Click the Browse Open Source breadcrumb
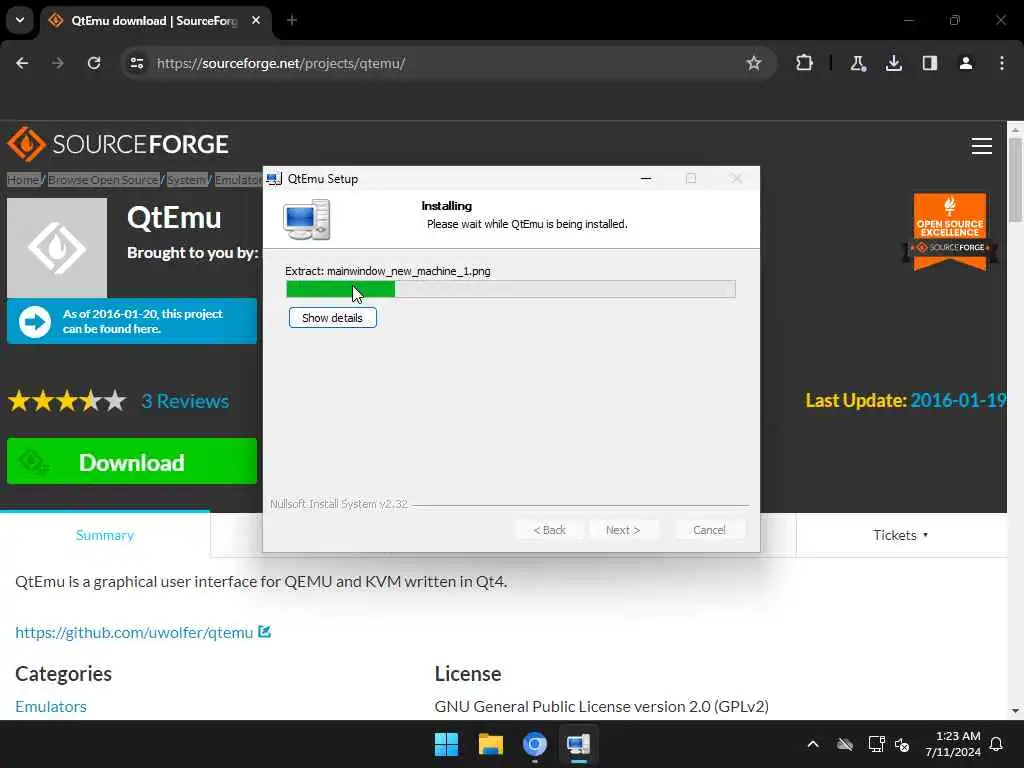 tap(103, 180)
